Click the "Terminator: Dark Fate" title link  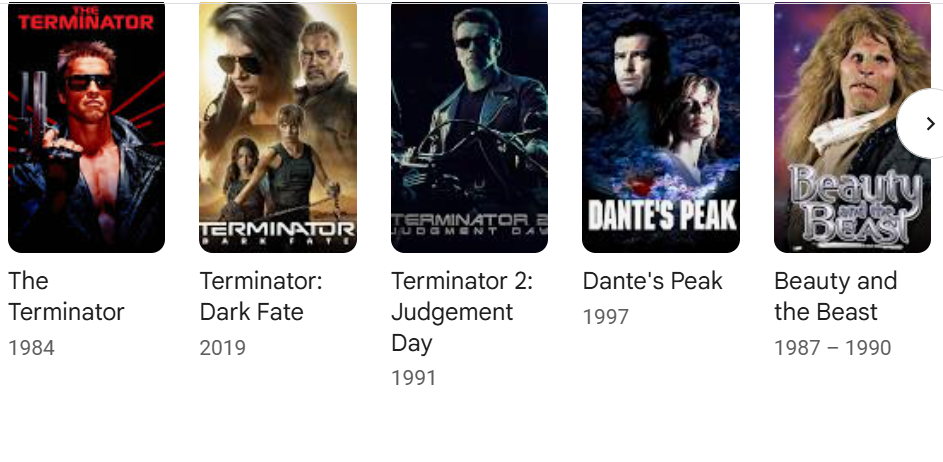pyautogui.click(x=261, y=296)
